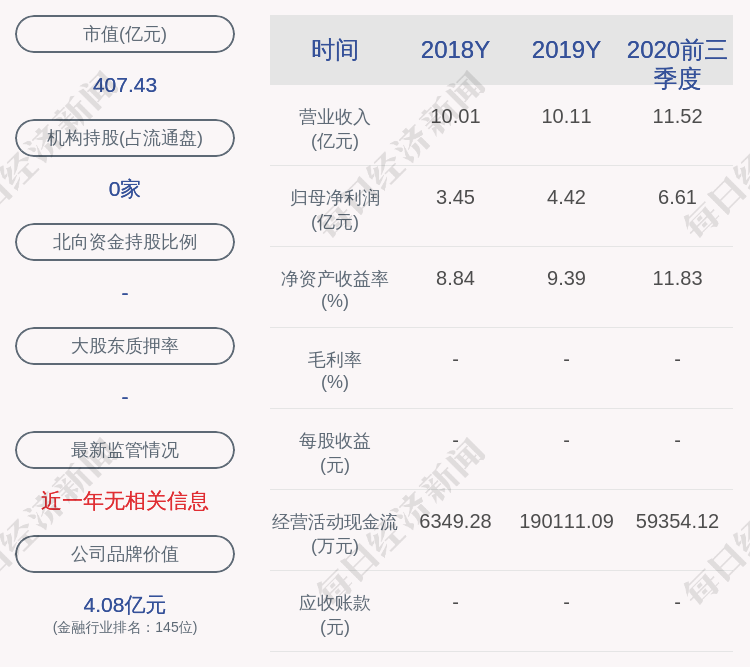Select the net profit value 3.45
Screen dimensions: 750x667
point(455,198)
